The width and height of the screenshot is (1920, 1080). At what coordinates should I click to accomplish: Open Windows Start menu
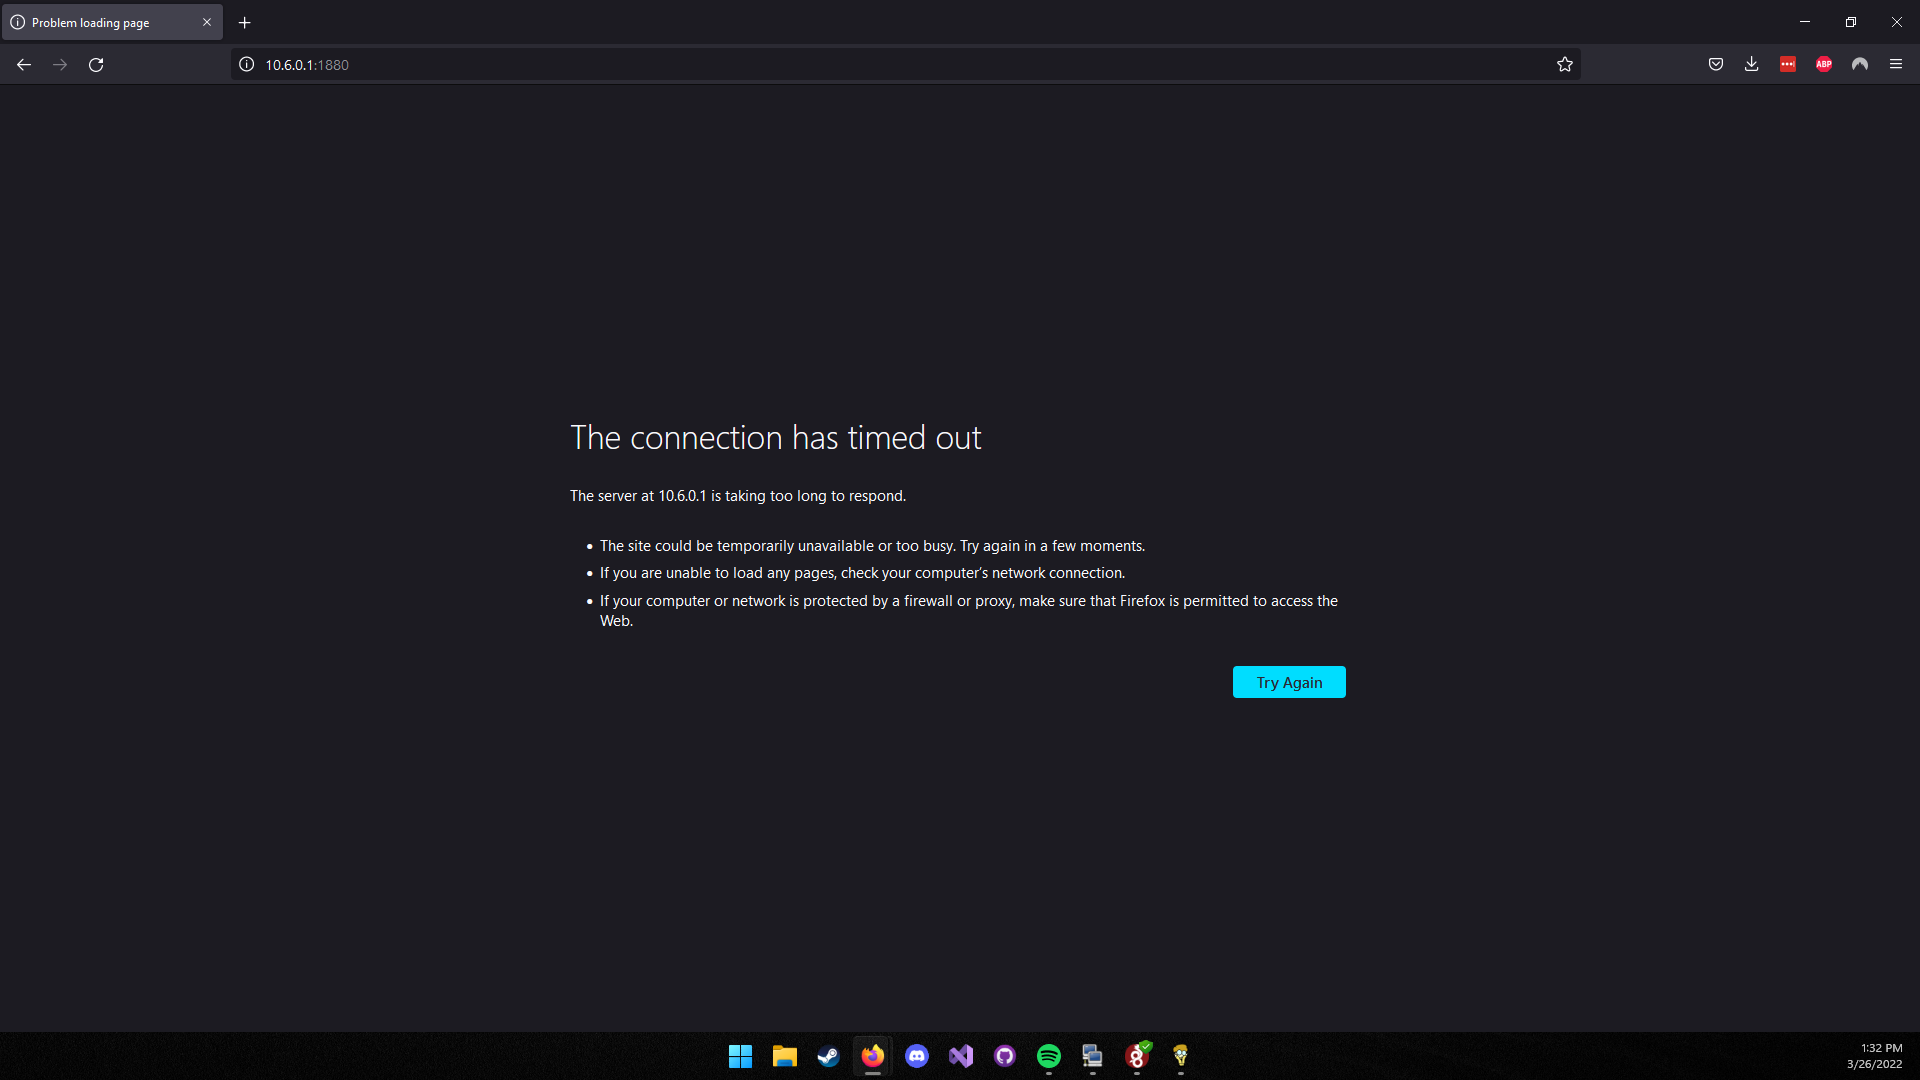click(740, 1056)
